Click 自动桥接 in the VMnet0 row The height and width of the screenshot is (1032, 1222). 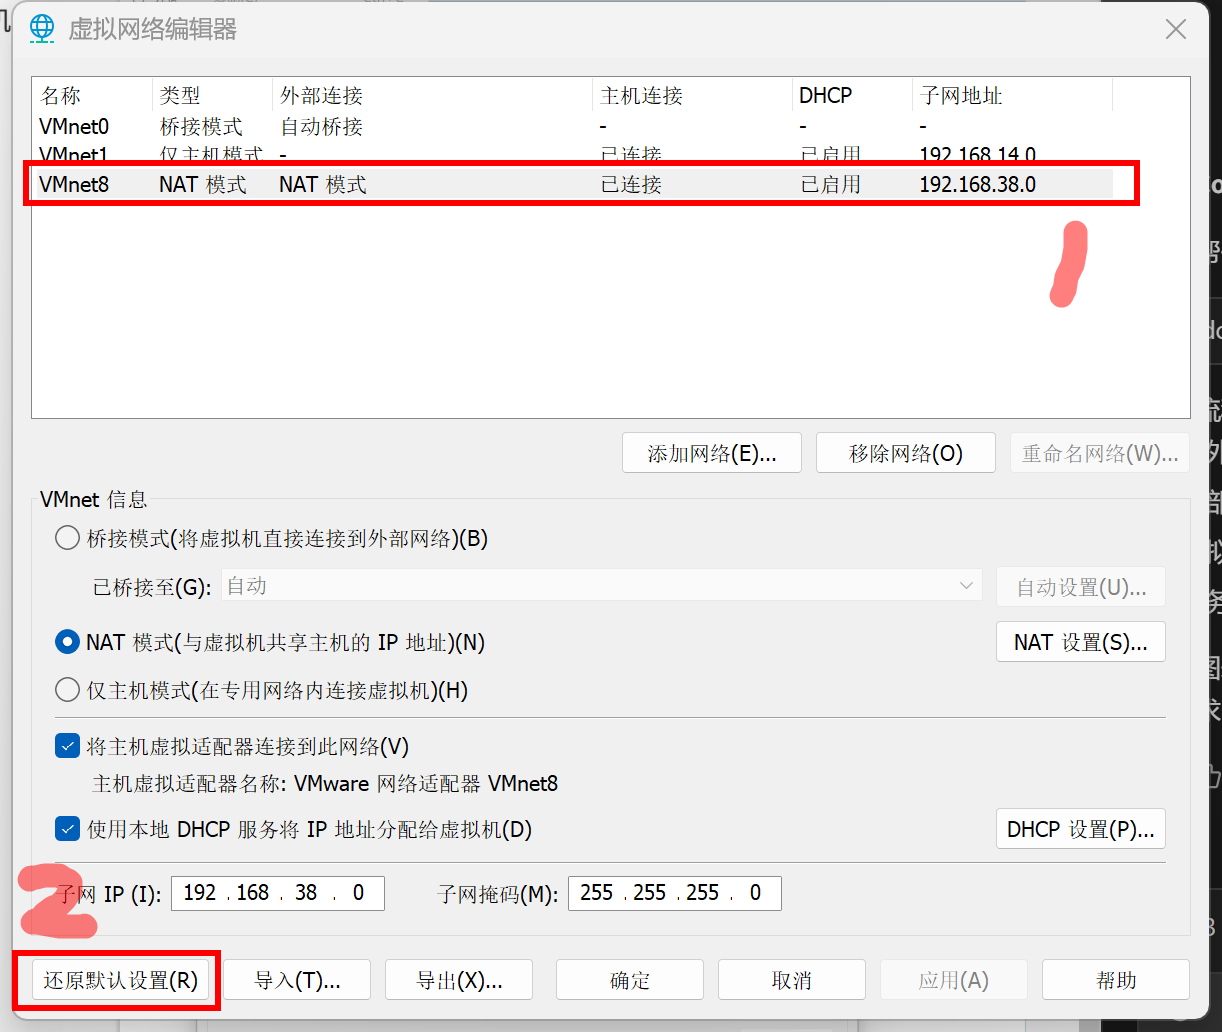pyautogui.click(x=321, y=127)
